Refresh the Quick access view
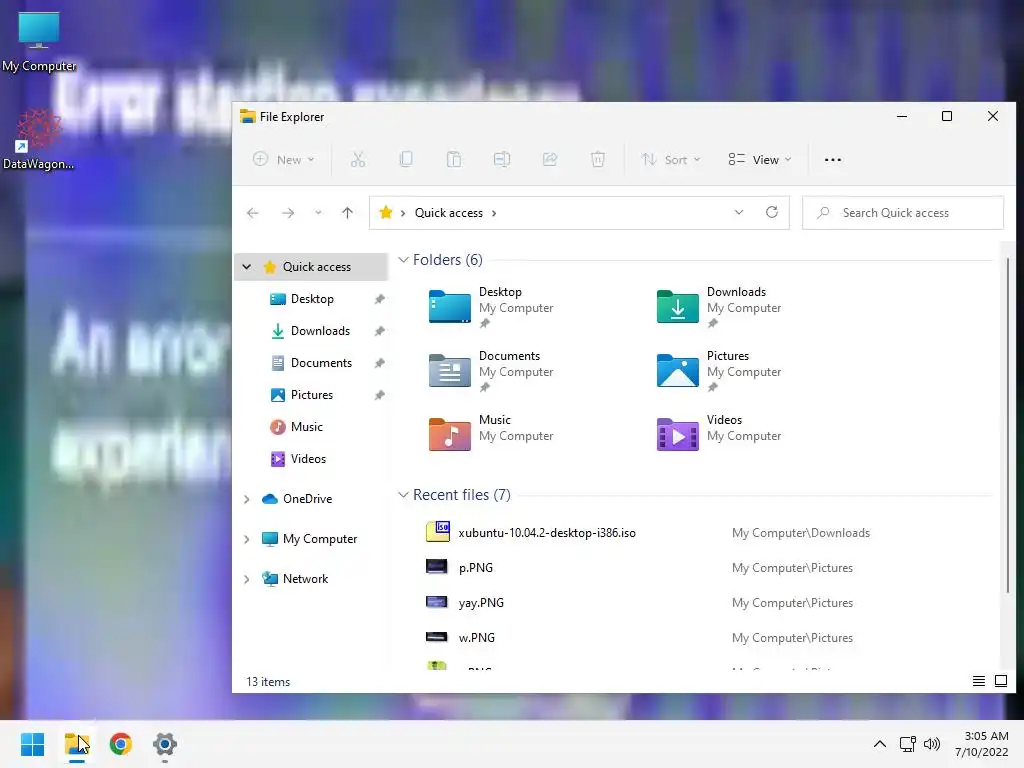Image resolution: width=1024 pixels, height=768 pixels. tap(772, 212)
